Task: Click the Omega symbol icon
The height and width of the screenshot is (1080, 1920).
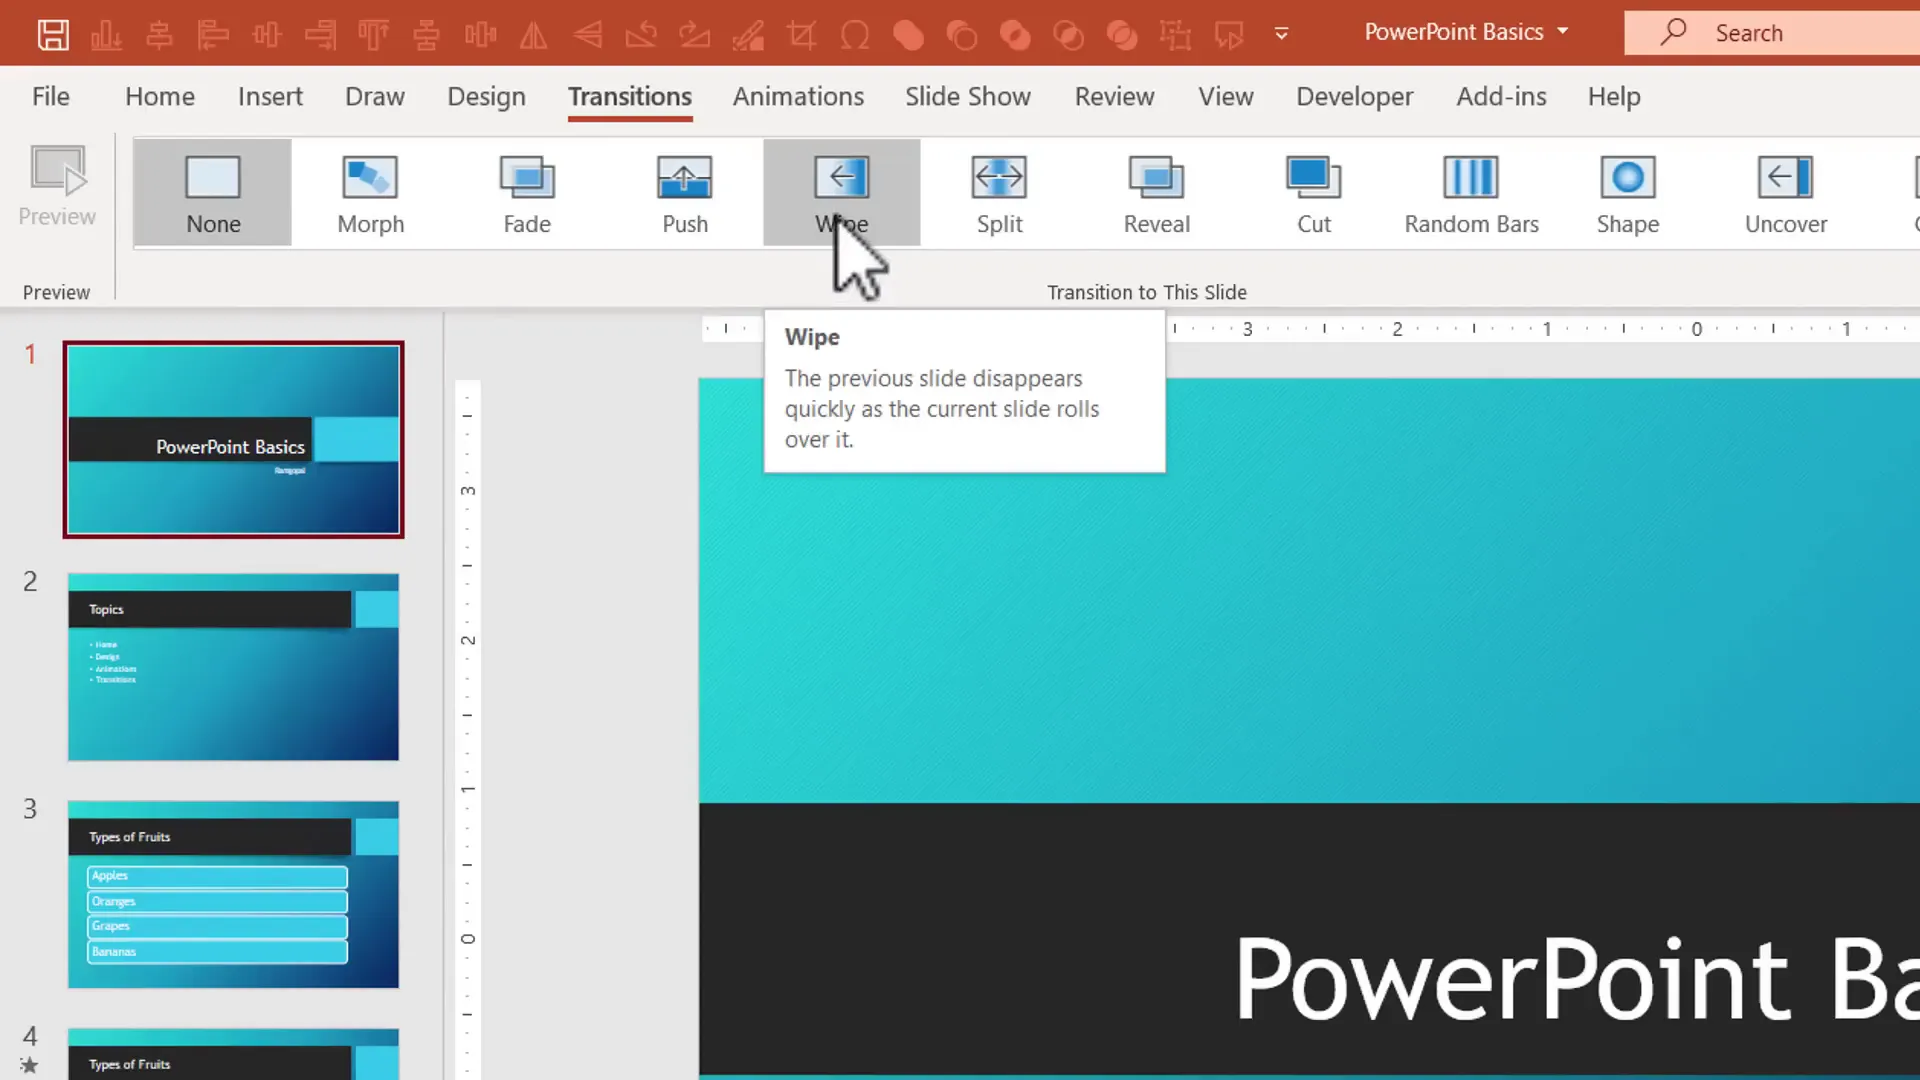Action: coord(855,35)
